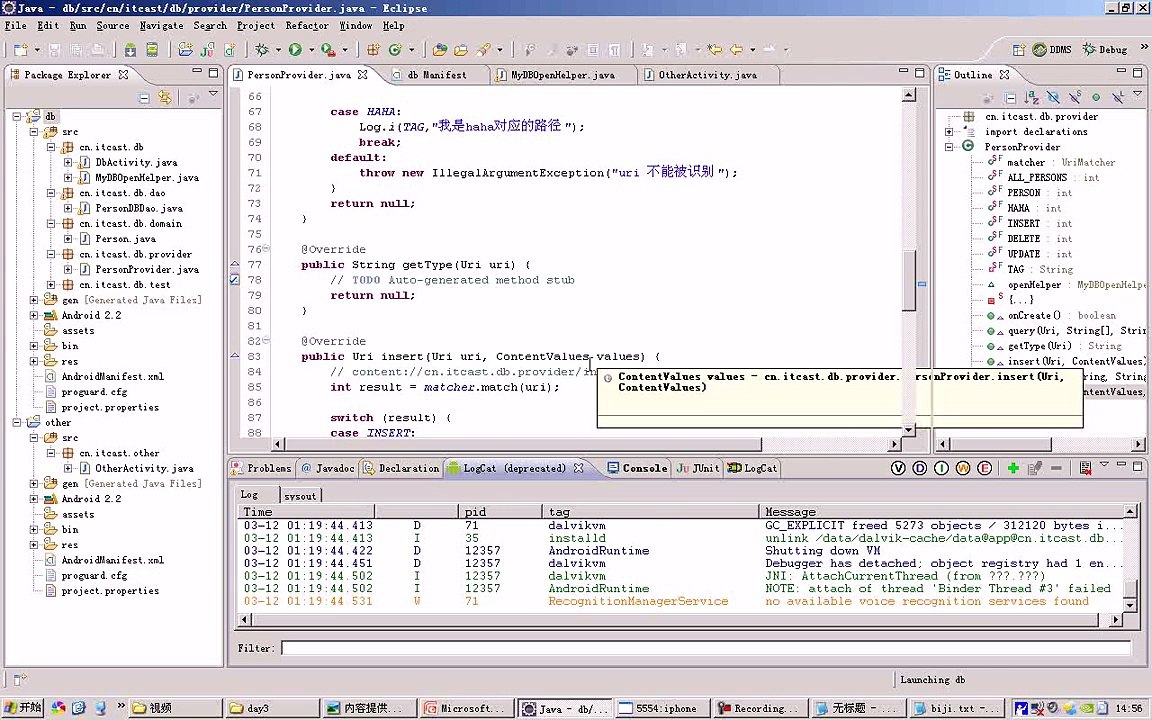Toggle the Error (E) log level filter

coord(985,468)
